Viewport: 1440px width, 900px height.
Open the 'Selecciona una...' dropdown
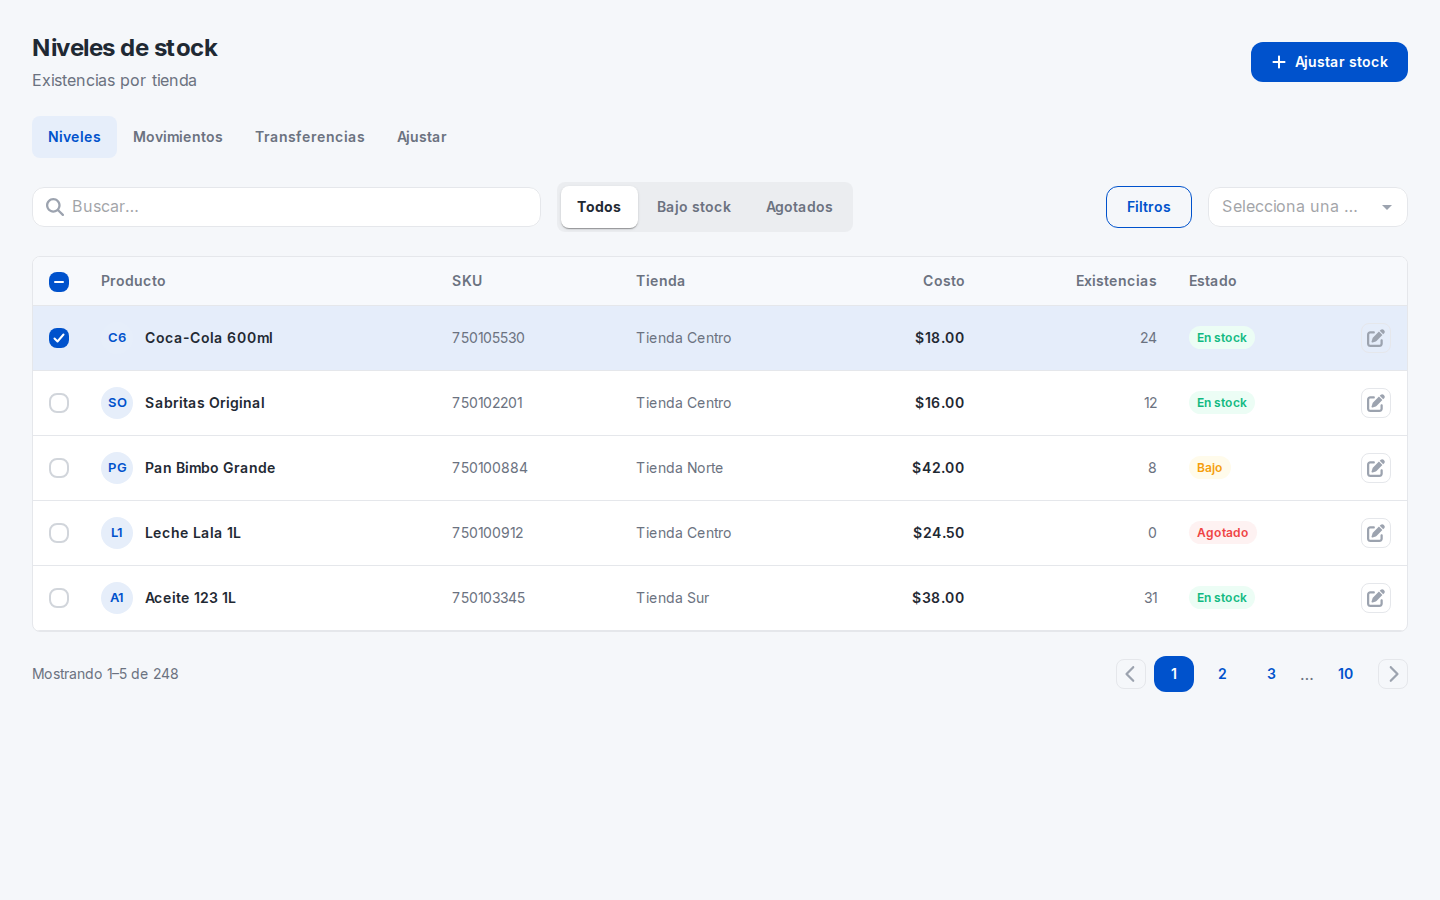(x=1307, y=207)
